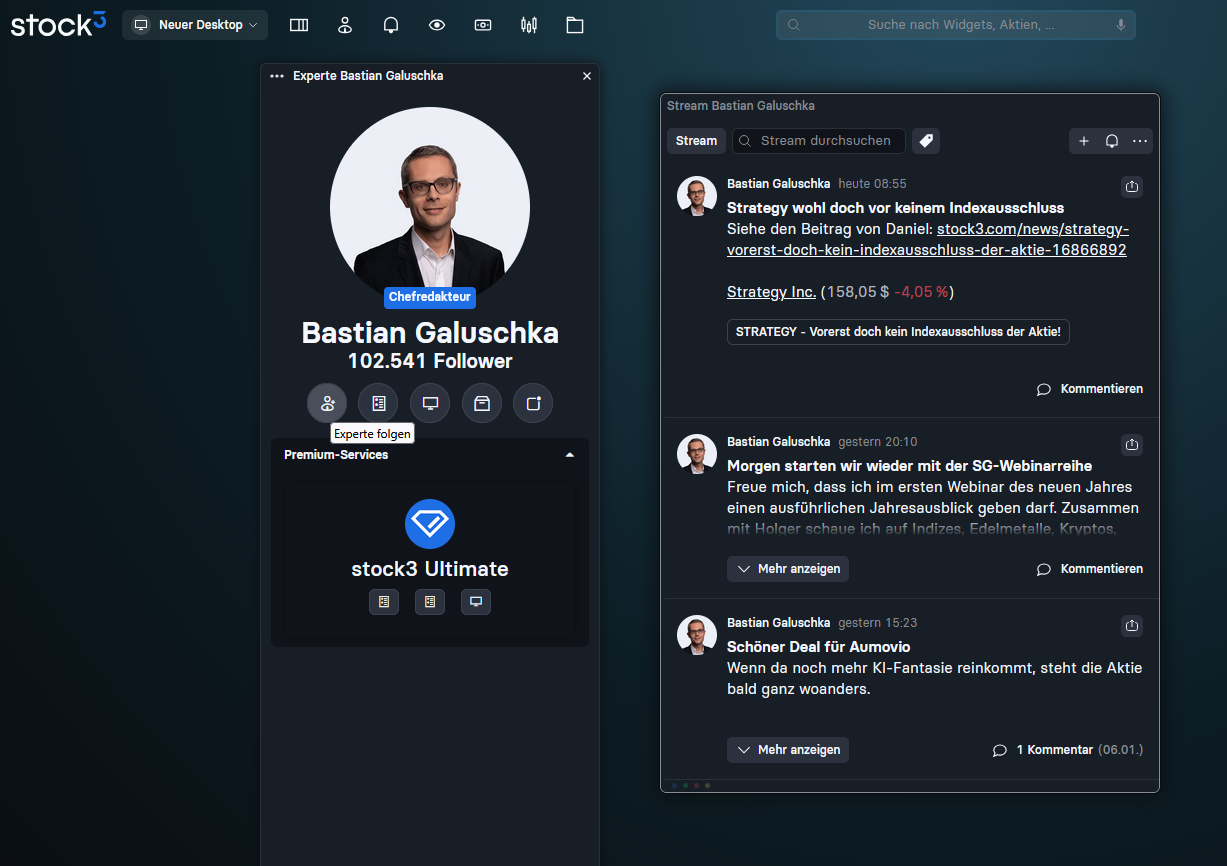Click the top search field for widgets and stocks
This screenshot has width=1227, height=866.
point(955,25)
